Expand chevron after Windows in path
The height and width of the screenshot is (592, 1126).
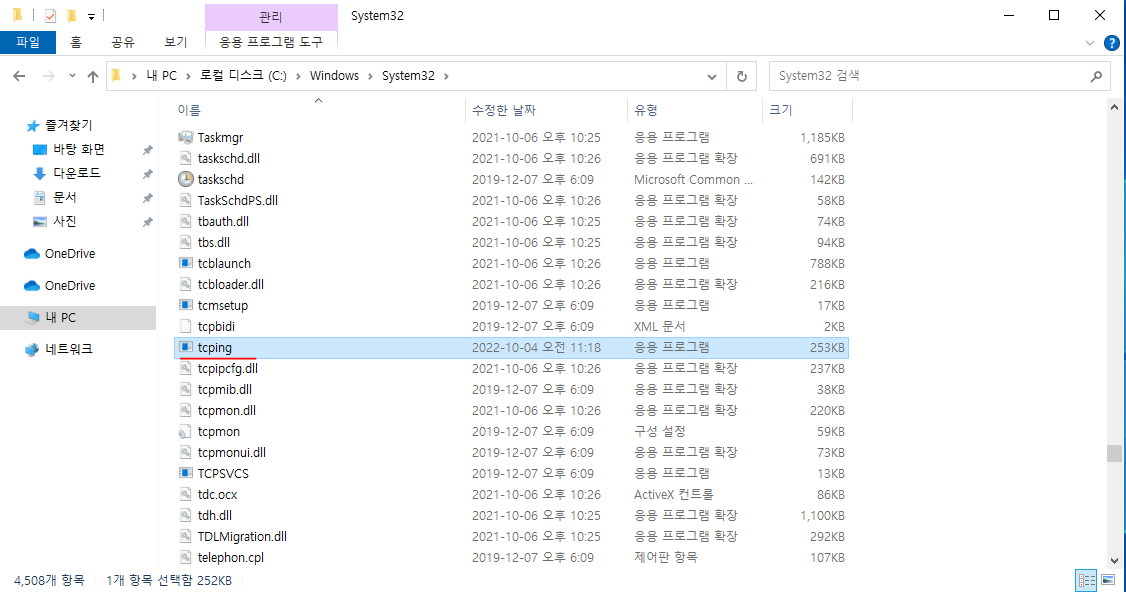[371, 76]
